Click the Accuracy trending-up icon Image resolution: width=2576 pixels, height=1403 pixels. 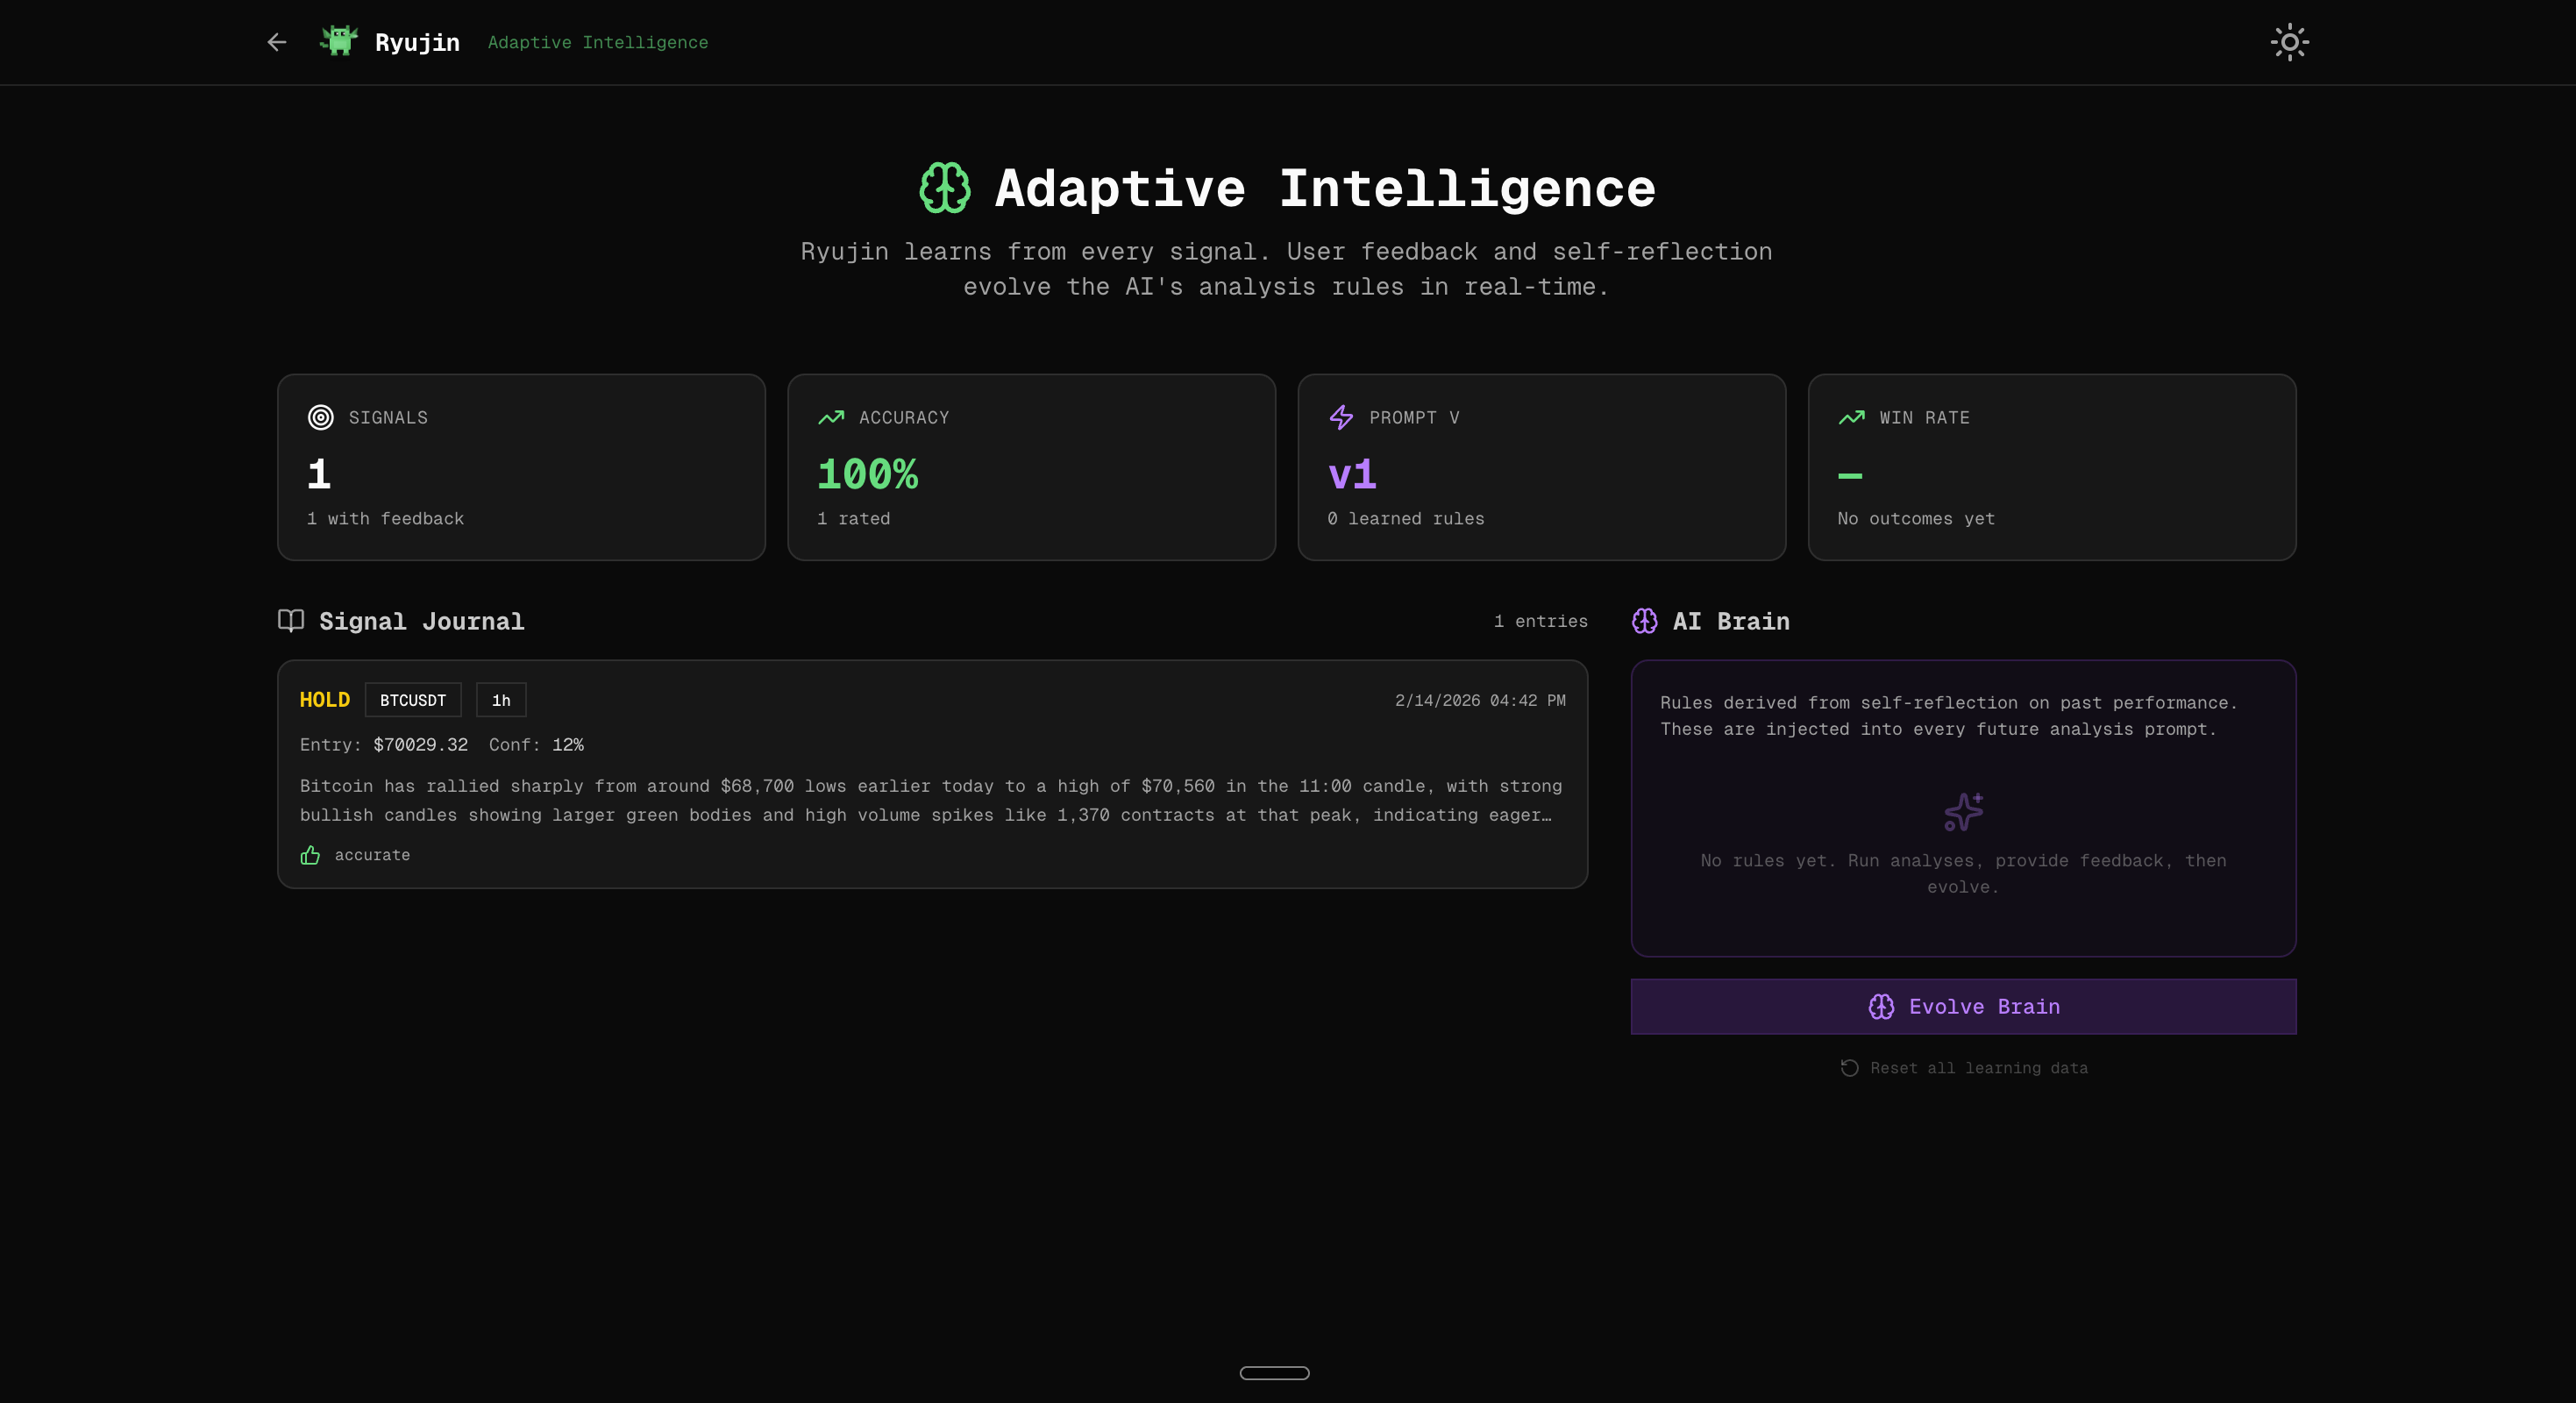tap(831, 418)
